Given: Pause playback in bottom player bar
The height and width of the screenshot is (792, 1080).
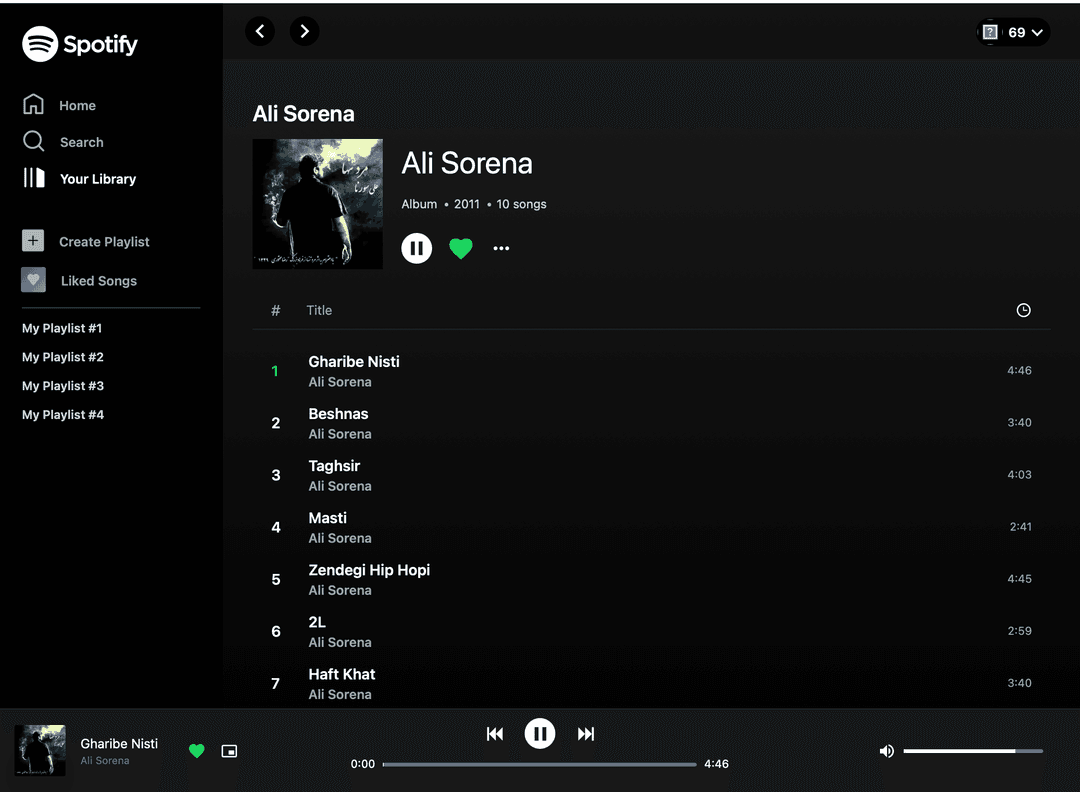Looking at the screenshot, I should (x=540, y=734).
